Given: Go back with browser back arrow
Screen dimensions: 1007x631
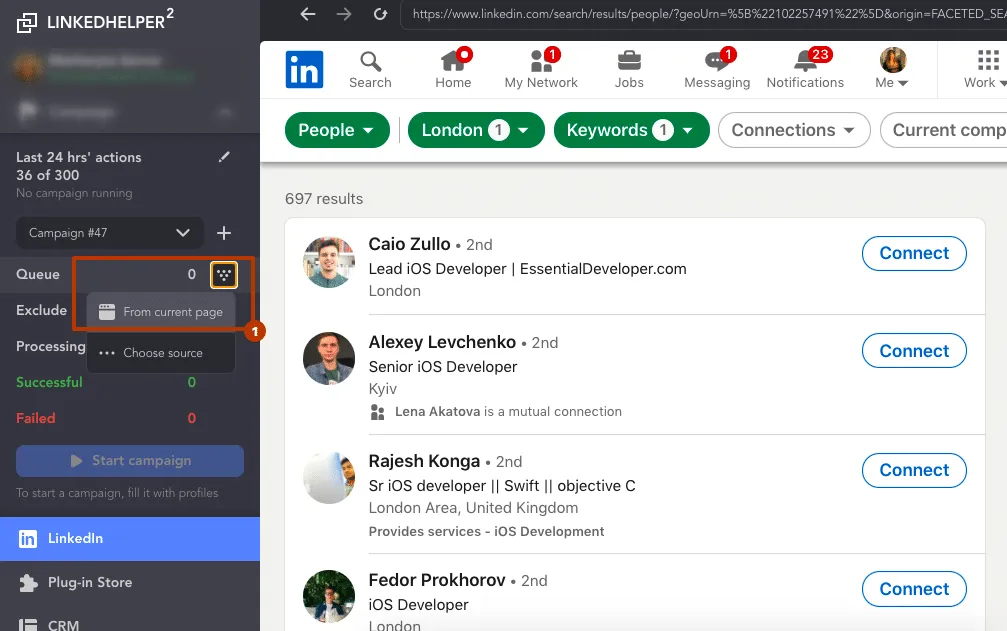Looking at the screenshot, I should pyautogui.click(x=308, y=14).
